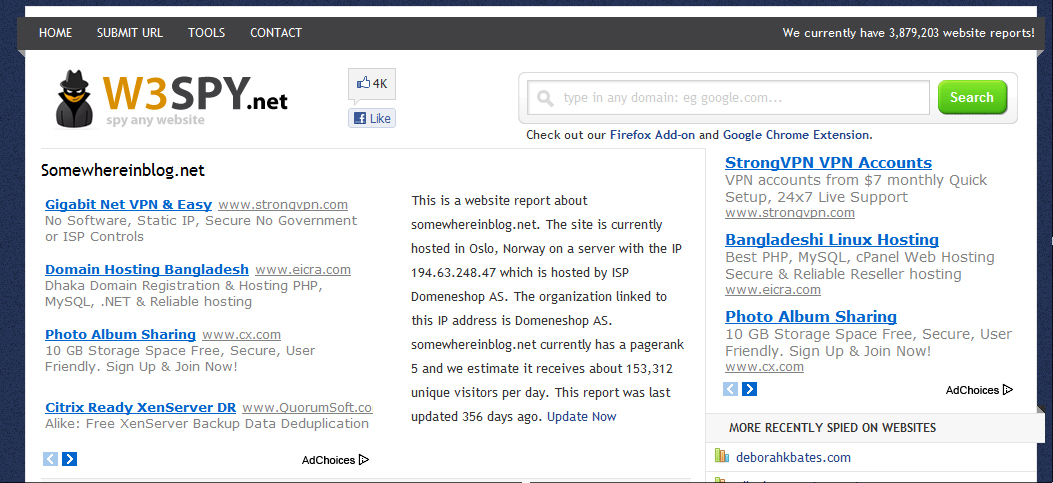Click the MORE RECENTLY SPIED ON WEBSITES header
Screen dimensions: 1053x483
(832, 427)
